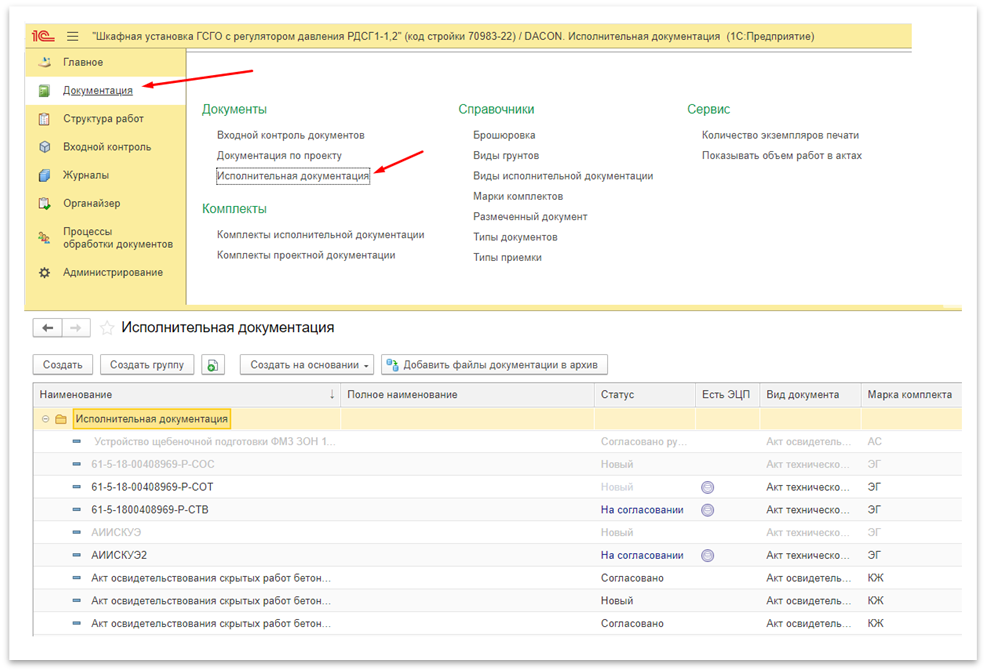The image size is (986, 672).
Task: Open the hamburger main menu
Action: [x=72, y=36]
